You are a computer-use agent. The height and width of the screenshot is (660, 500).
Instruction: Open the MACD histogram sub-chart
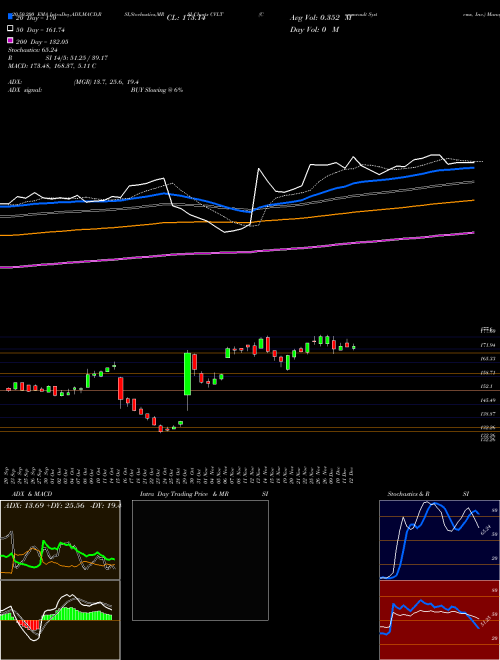(x=60, y=620)
